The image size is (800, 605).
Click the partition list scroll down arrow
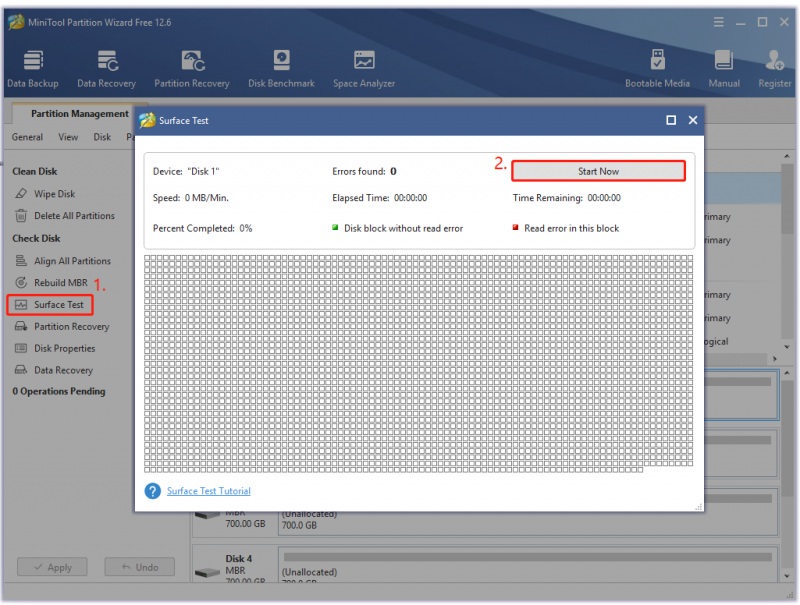pyautogui.click(x=787, y=347)
